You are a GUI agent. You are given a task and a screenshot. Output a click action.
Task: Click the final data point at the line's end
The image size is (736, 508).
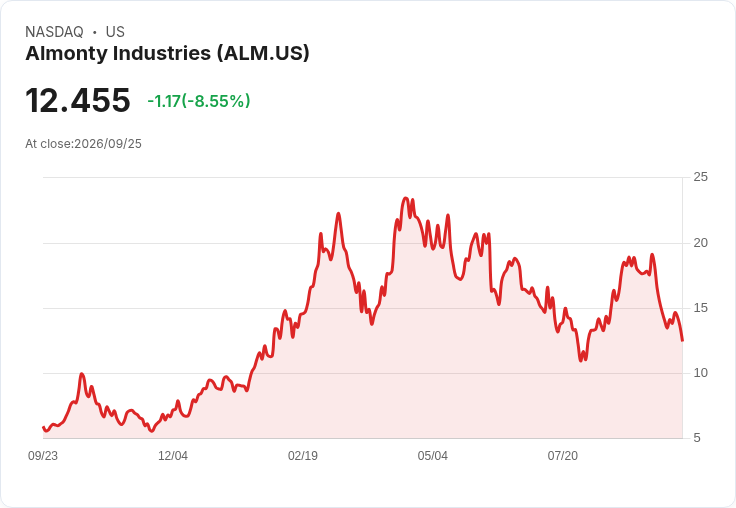pos(682,340)
